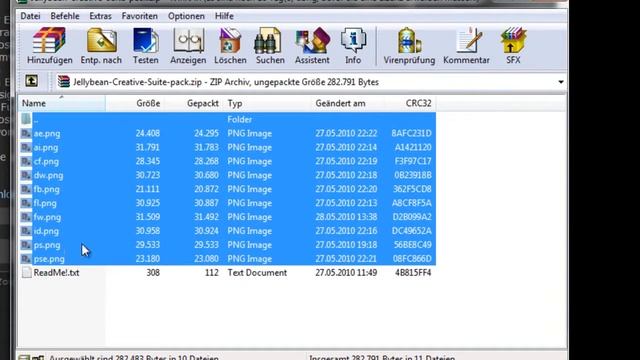Click the Folder type text in the top row
This screenshot has height=360, width=640.
(x=240, y=119)
